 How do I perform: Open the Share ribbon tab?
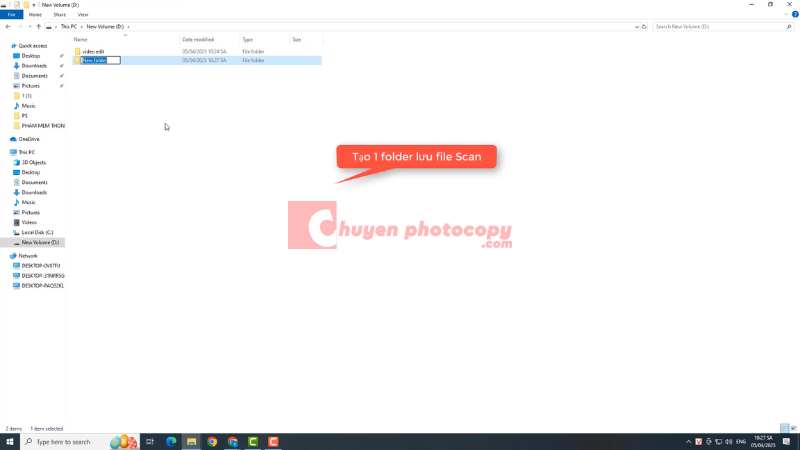click(60, 15)
